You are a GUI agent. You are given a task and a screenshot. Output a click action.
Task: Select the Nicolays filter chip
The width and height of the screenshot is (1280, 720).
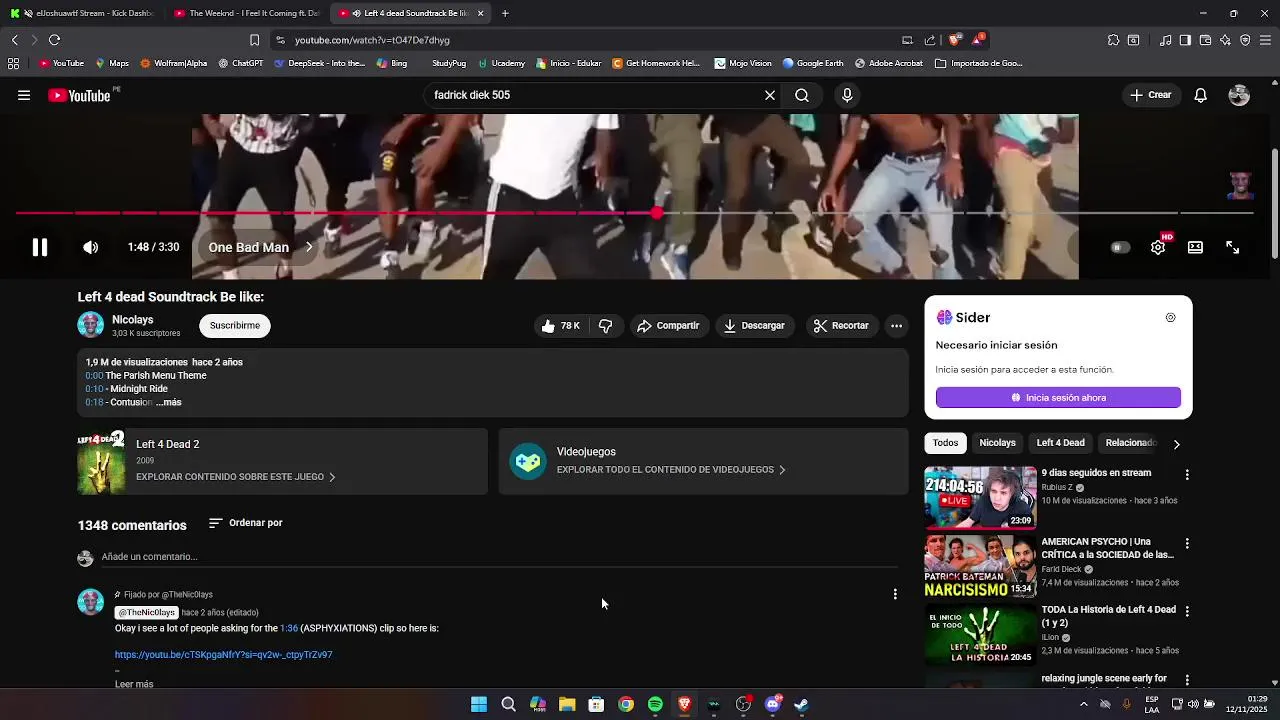coord(997,443)
